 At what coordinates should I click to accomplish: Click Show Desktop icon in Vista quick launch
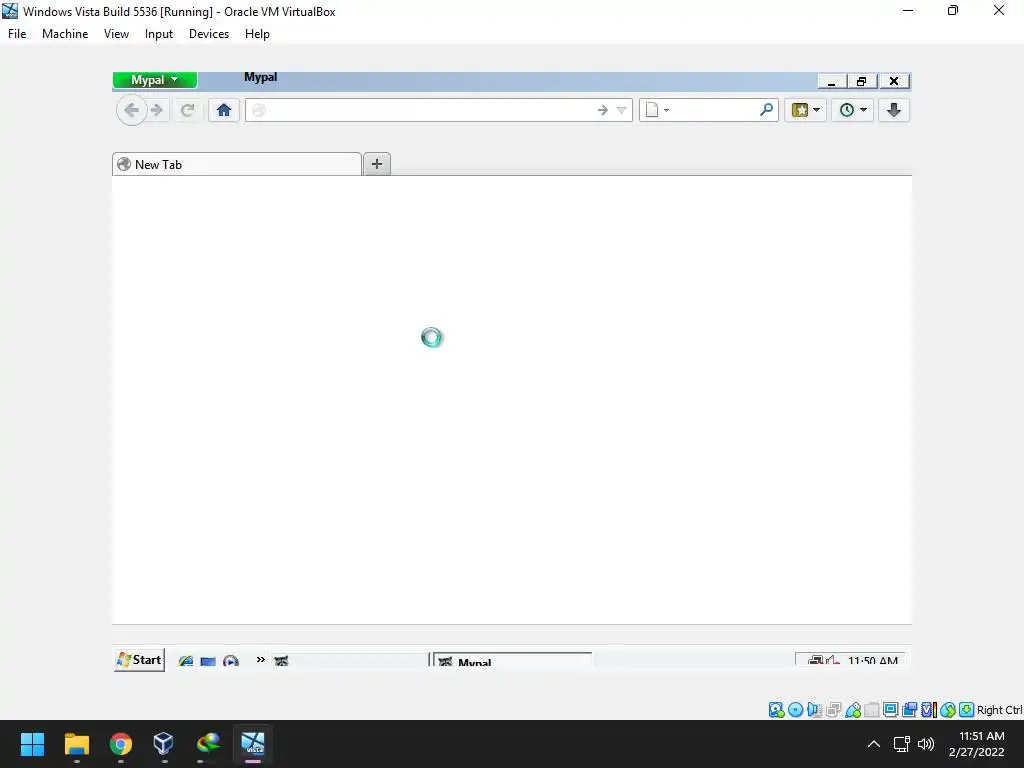tap(208, 661)
